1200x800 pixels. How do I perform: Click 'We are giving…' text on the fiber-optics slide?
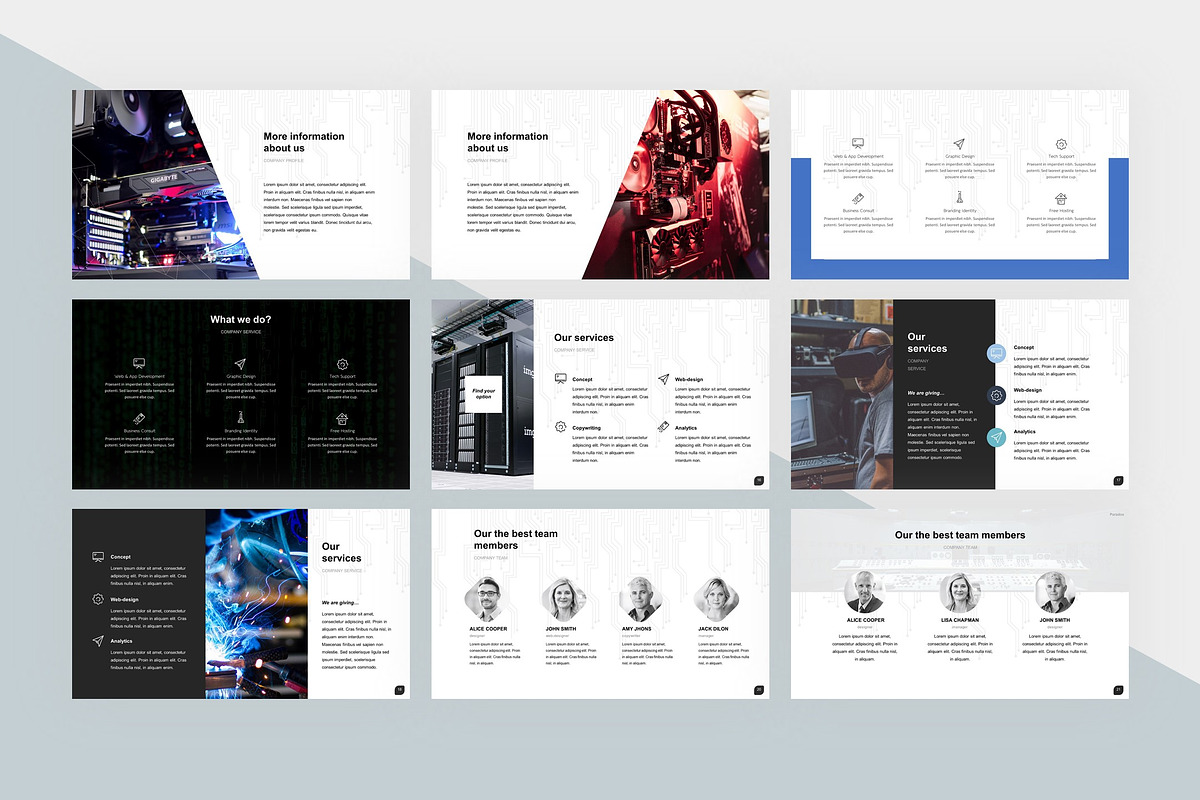[x=340, y=603]
